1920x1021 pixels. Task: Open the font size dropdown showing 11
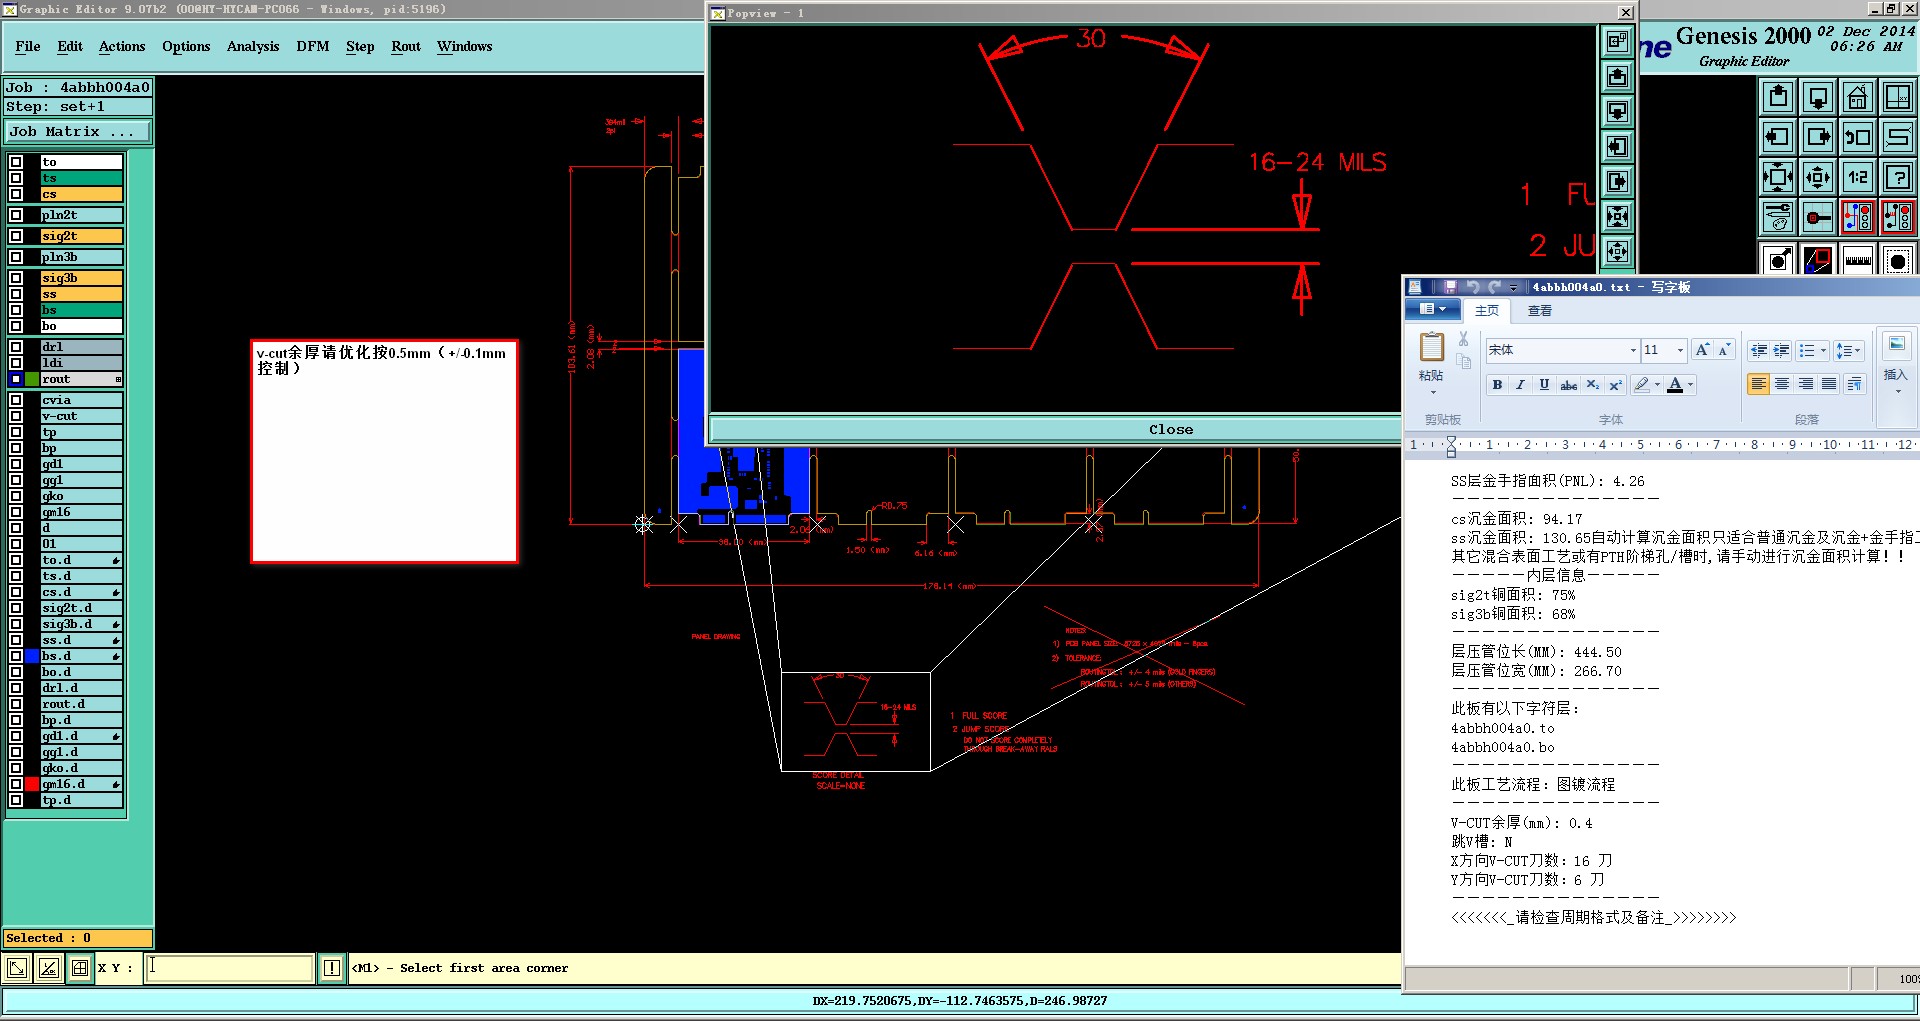(x=1680, y=350)
